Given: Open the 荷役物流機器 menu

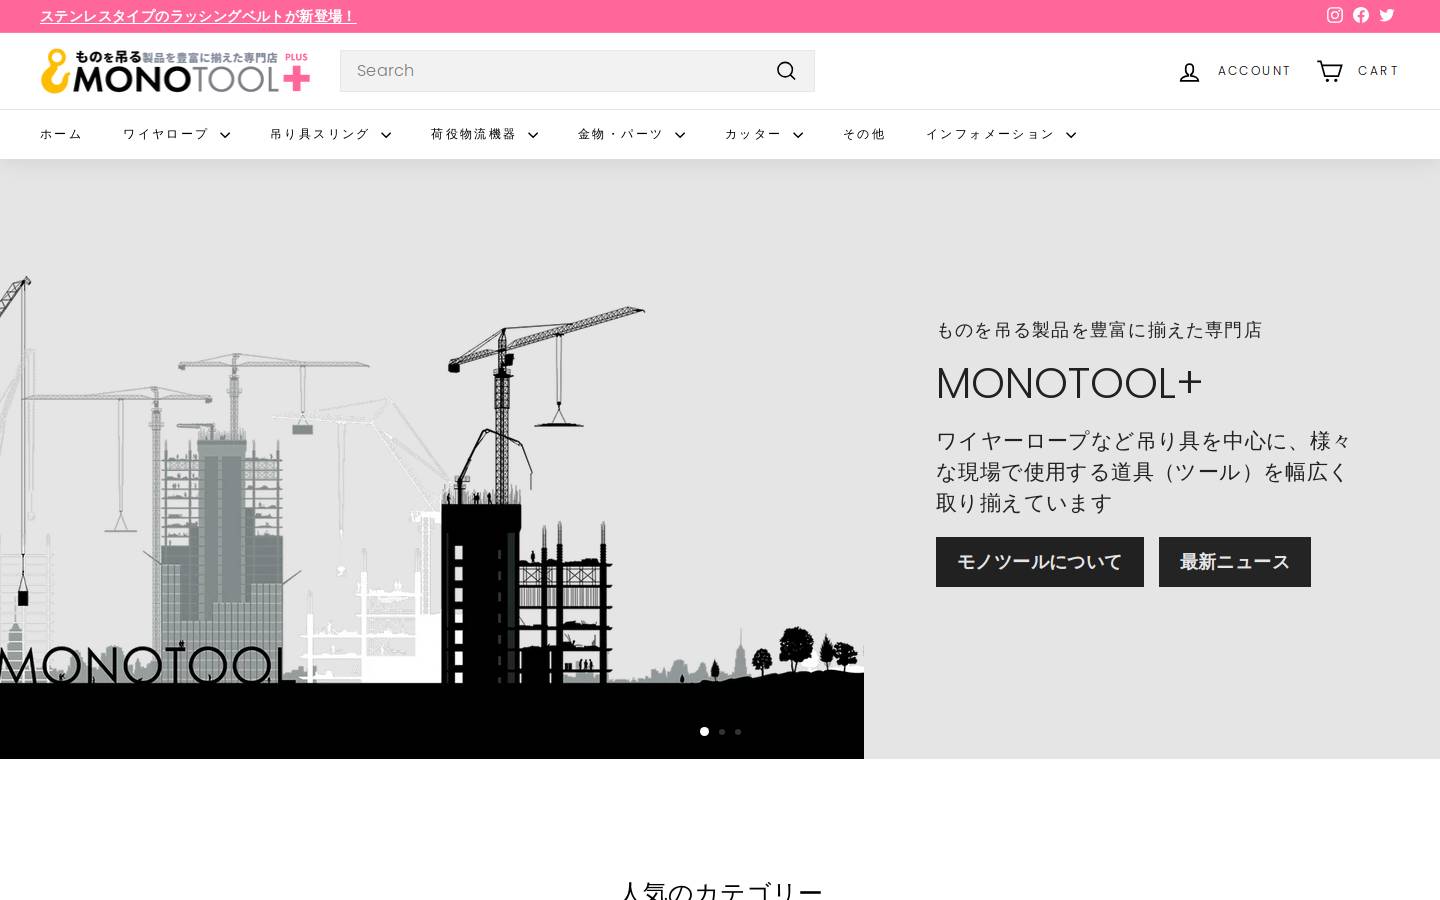Looking at the screenshot, I should click(x=473, y=134).
